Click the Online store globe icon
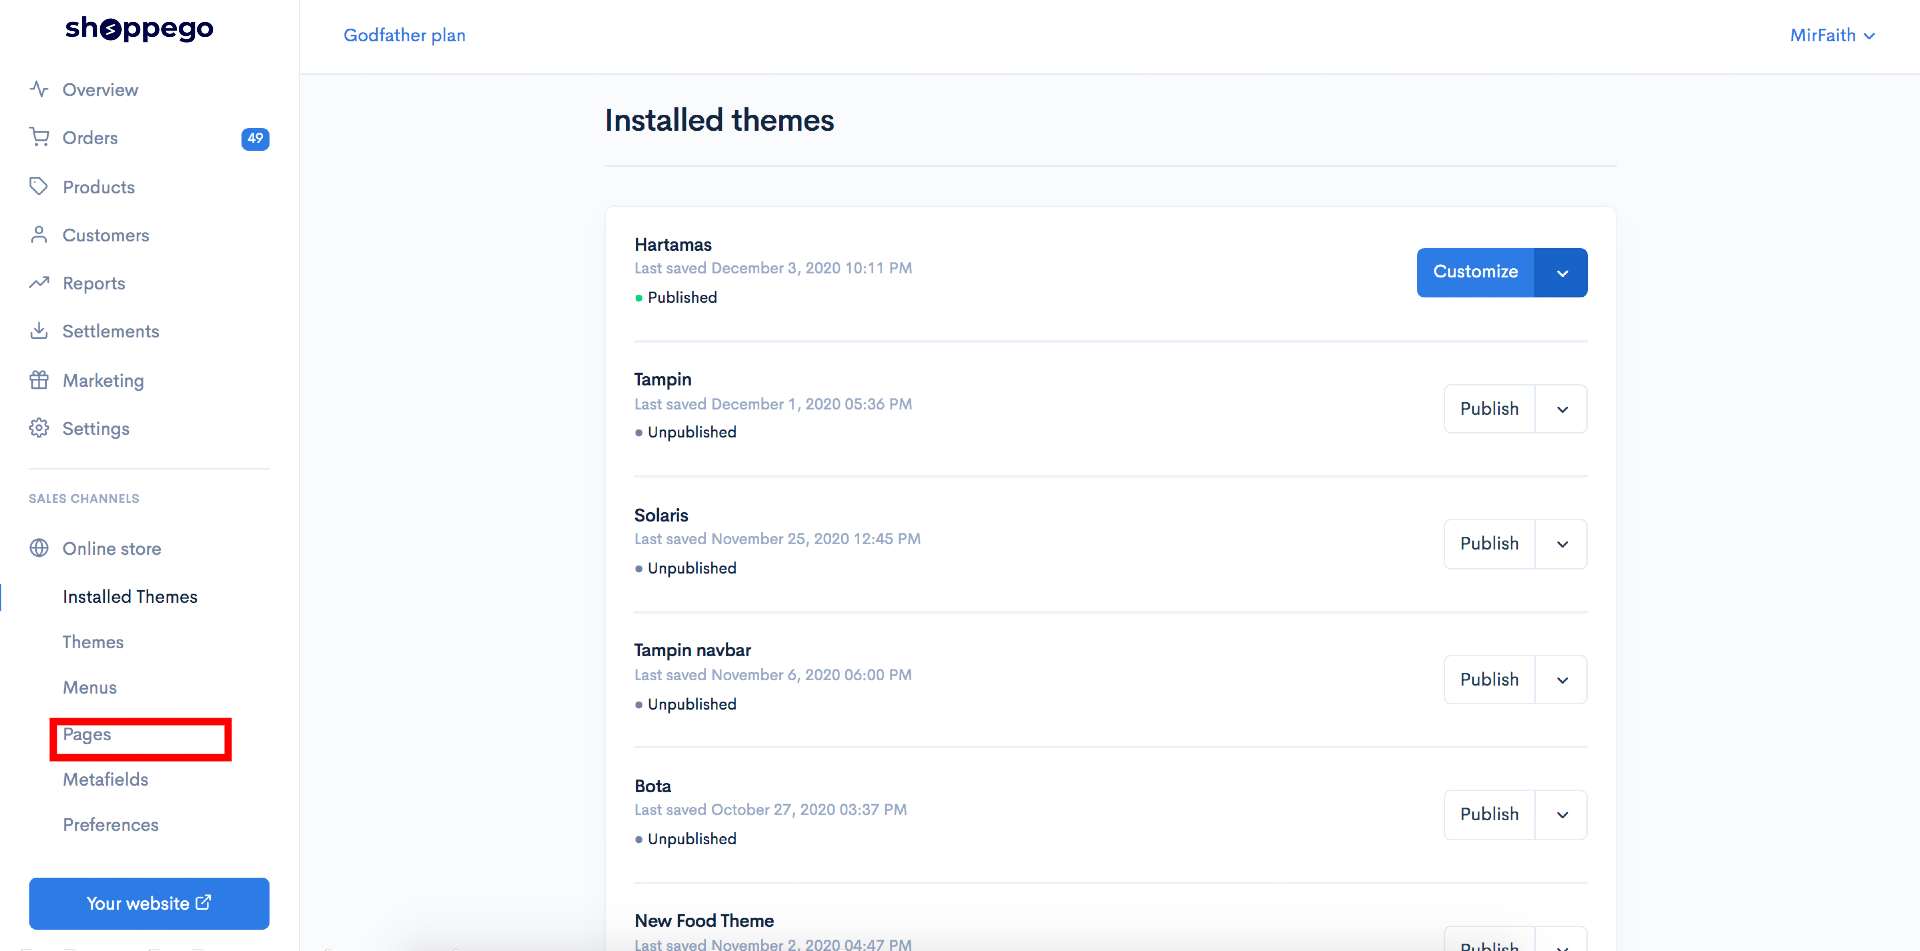The width and height of the screenshot is (1920, 951). pos(39,547)
